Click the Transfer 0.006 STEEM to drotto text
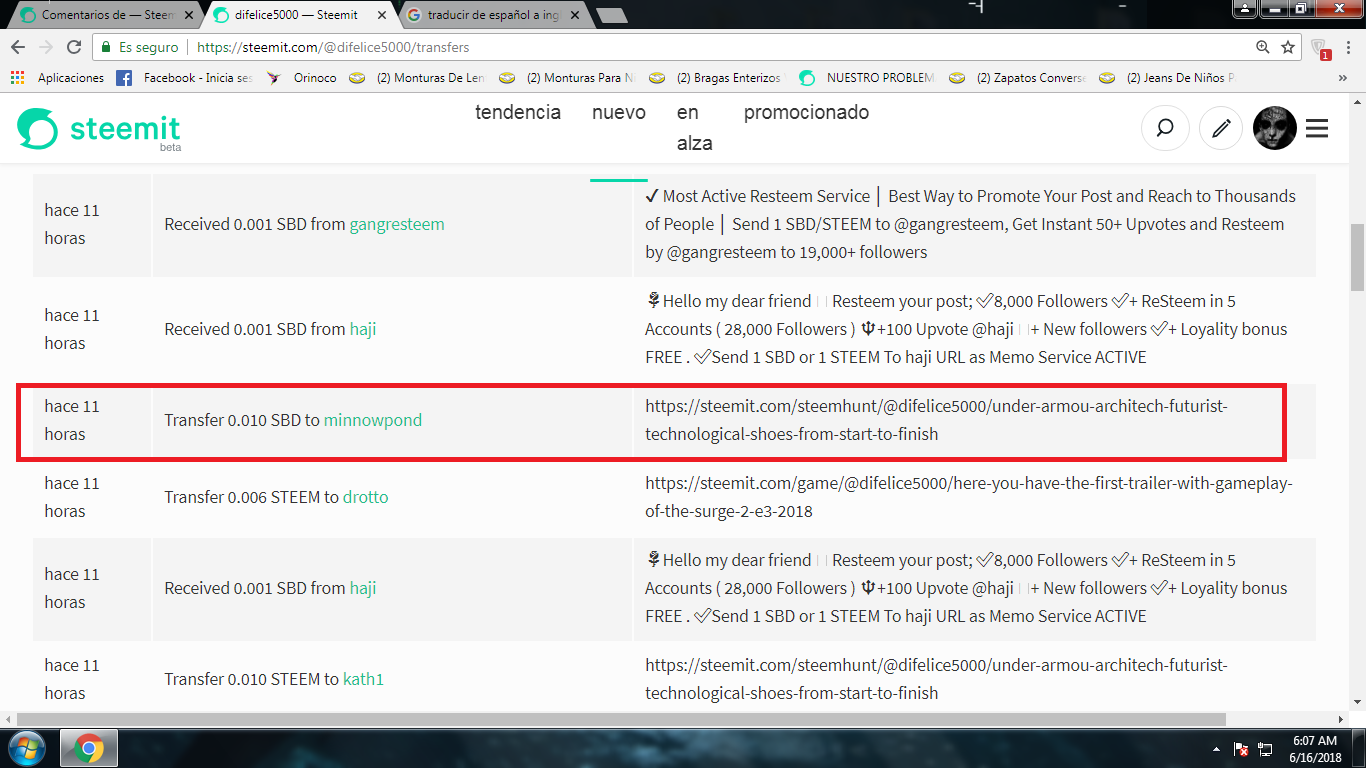This screenshot has height=768, width=1366. 276,497
